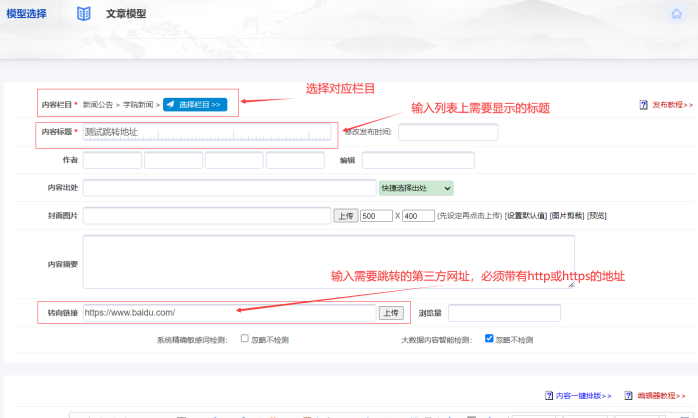Focus the 内容标题 text field
Viewport: 698px width, 418px height.
[206, 132]
